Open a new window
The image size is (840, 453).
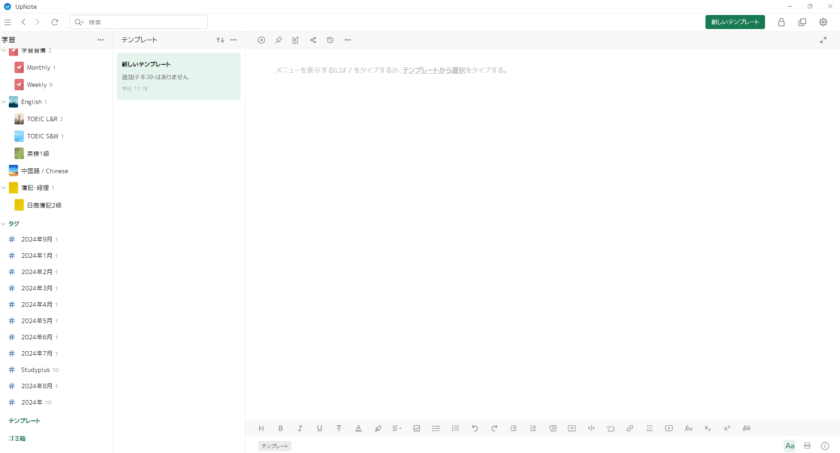[x=802, y=22]
